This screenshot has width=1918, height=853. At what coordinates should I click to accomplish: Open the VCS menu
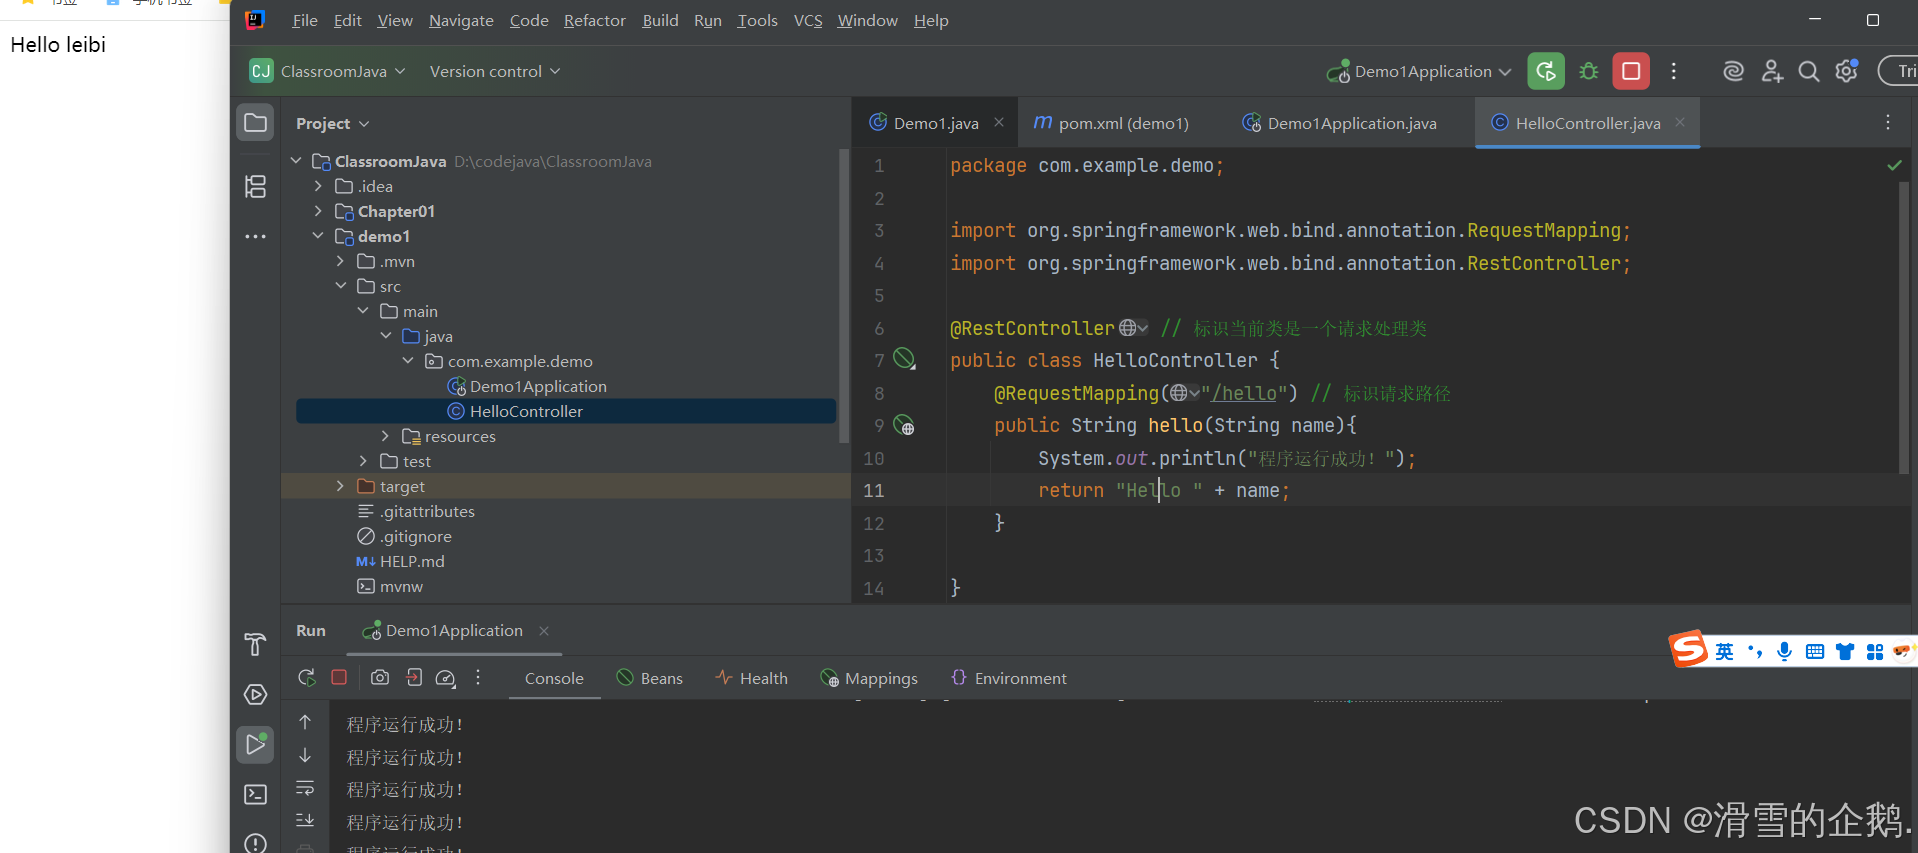pyautogui.click(x=808, y=20)
